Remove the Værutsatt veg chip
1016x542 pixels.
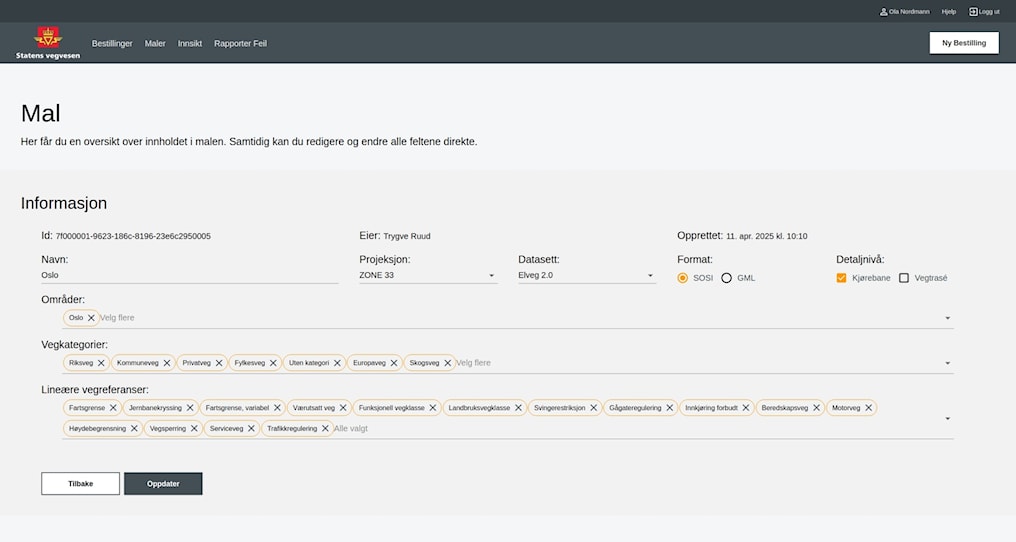point(343,408)
